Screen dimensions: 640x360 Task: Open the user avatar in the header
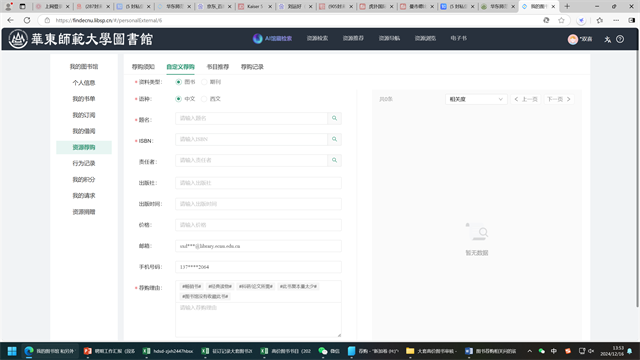[x=573, y=39]
